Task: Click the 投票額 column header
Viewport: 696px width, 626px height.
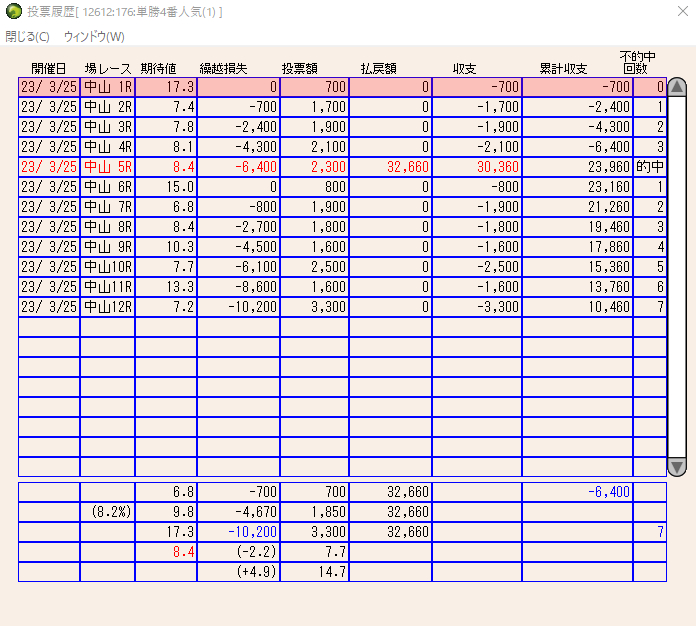Action: click(x=300, y=69)
